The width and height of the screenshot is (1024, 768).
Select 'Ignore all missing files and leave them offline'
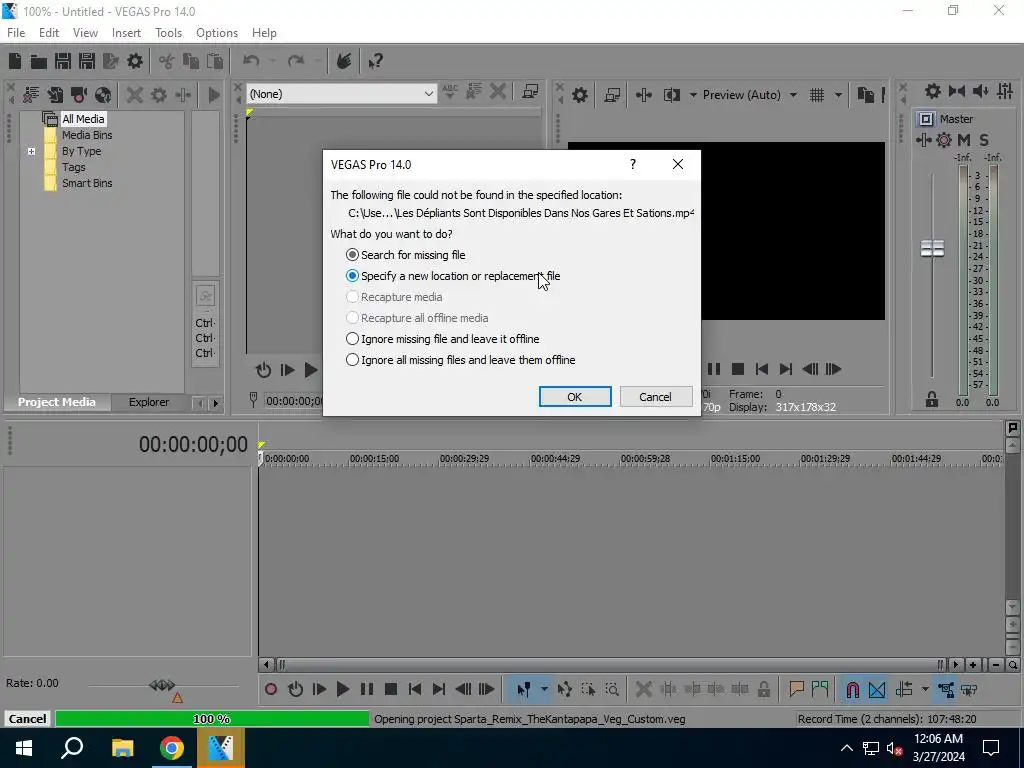pyautogui.click(x=460, y=360)
